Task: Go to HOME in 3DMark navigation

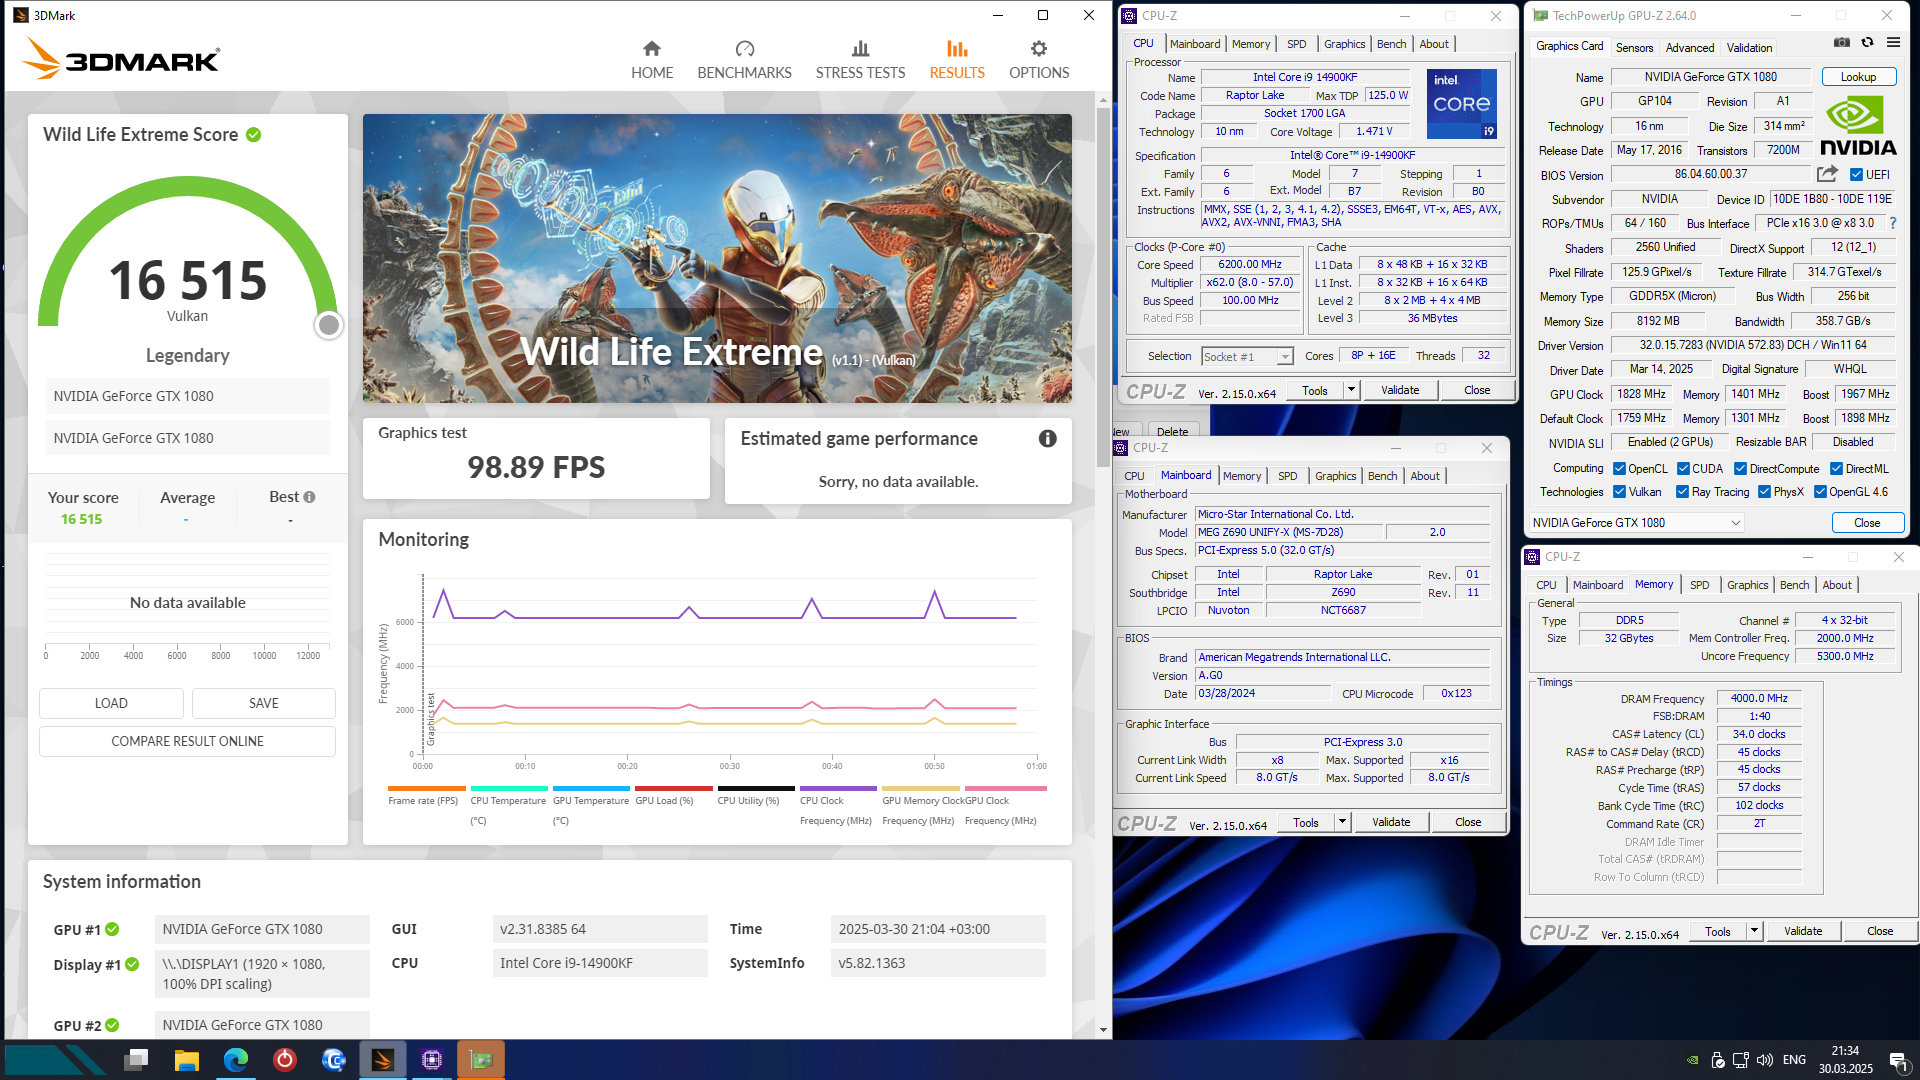Action: tap(652, 60)
